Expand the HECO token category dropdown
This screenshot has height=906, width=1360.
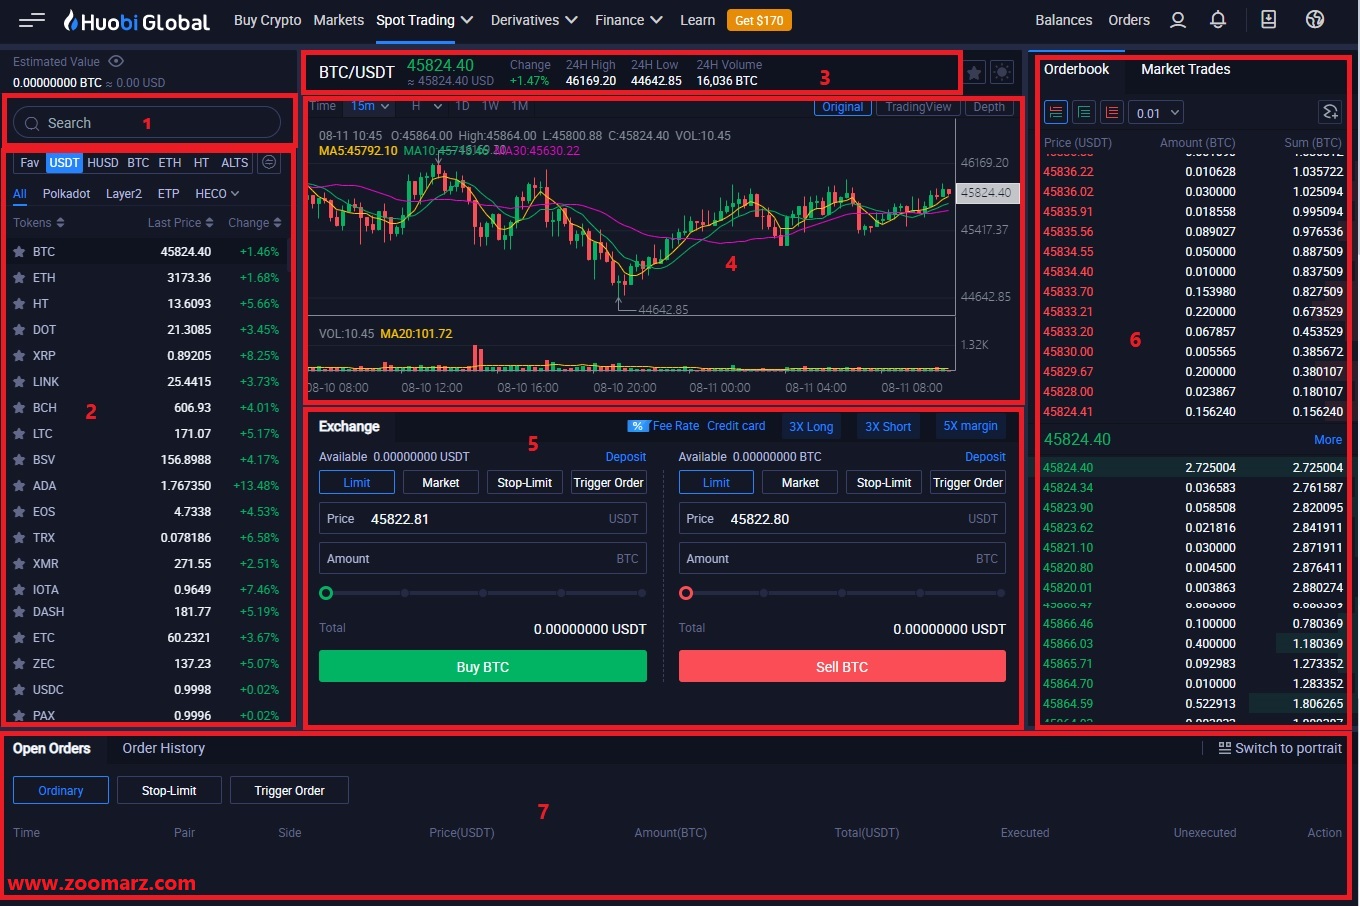coord(217,194)
